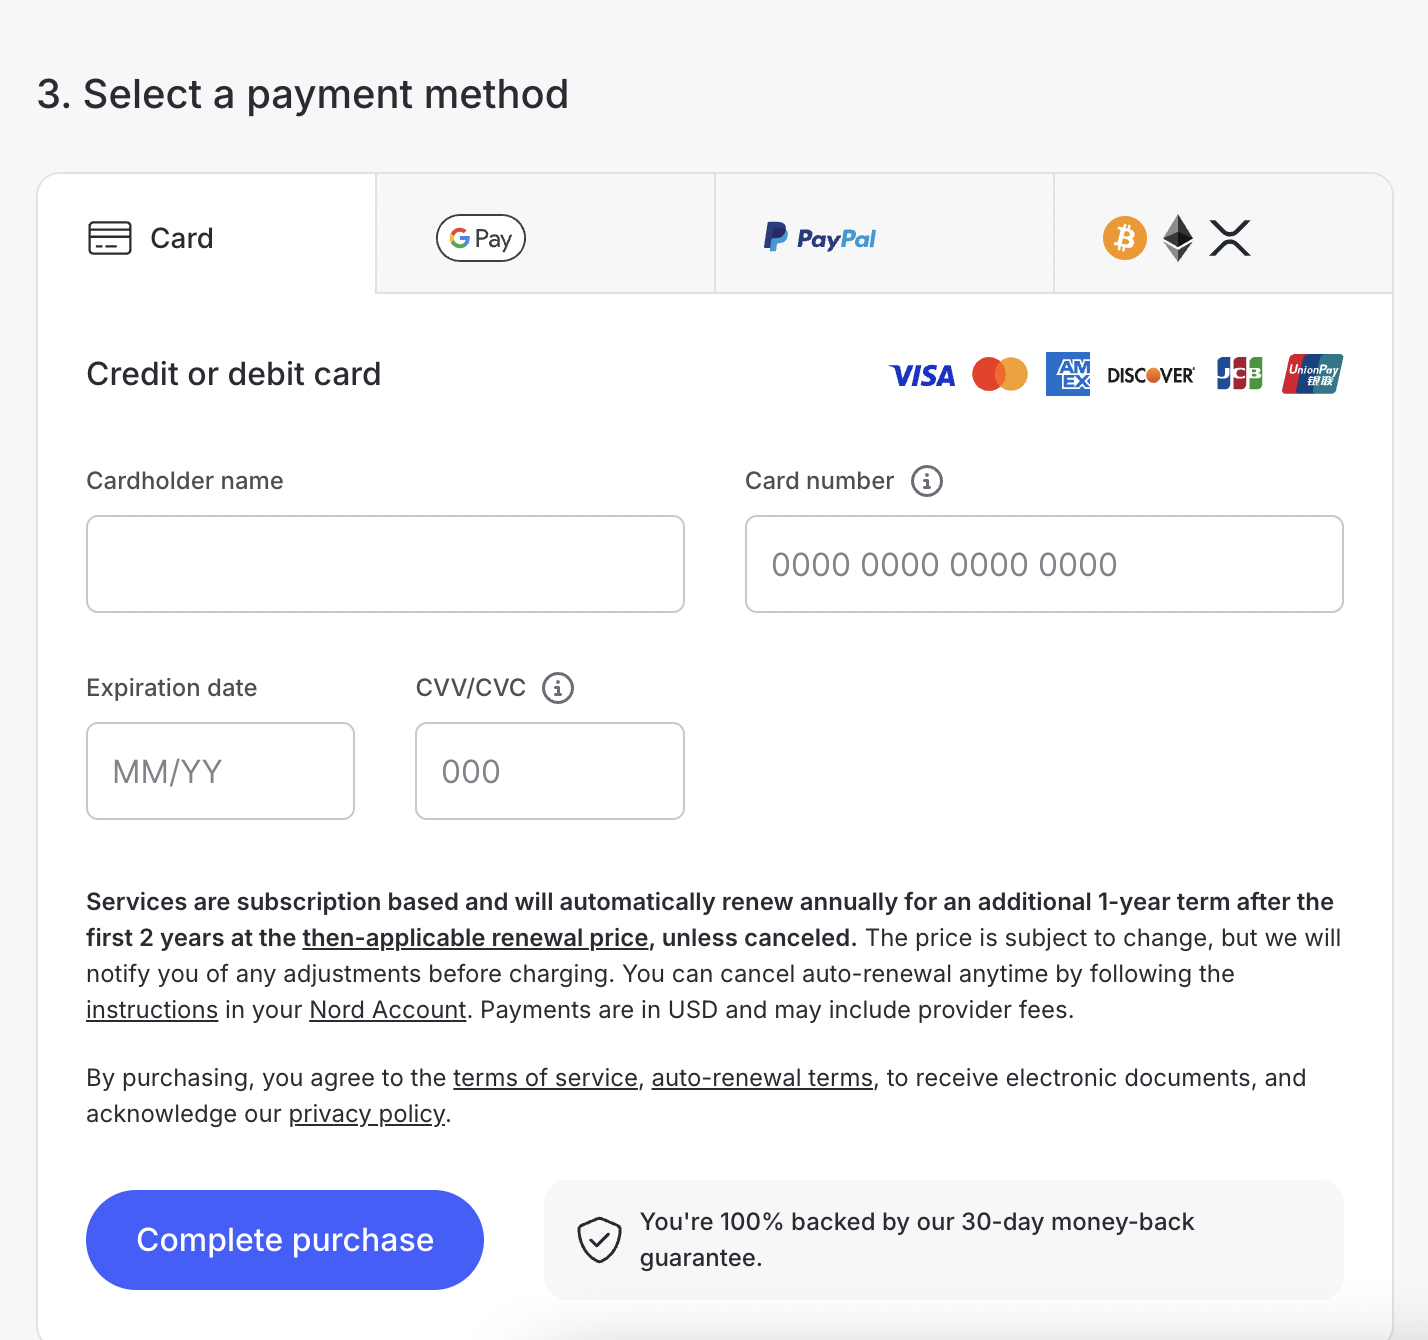
Task: Open the then-applicable renewal price link
Action: coord(475,938)
